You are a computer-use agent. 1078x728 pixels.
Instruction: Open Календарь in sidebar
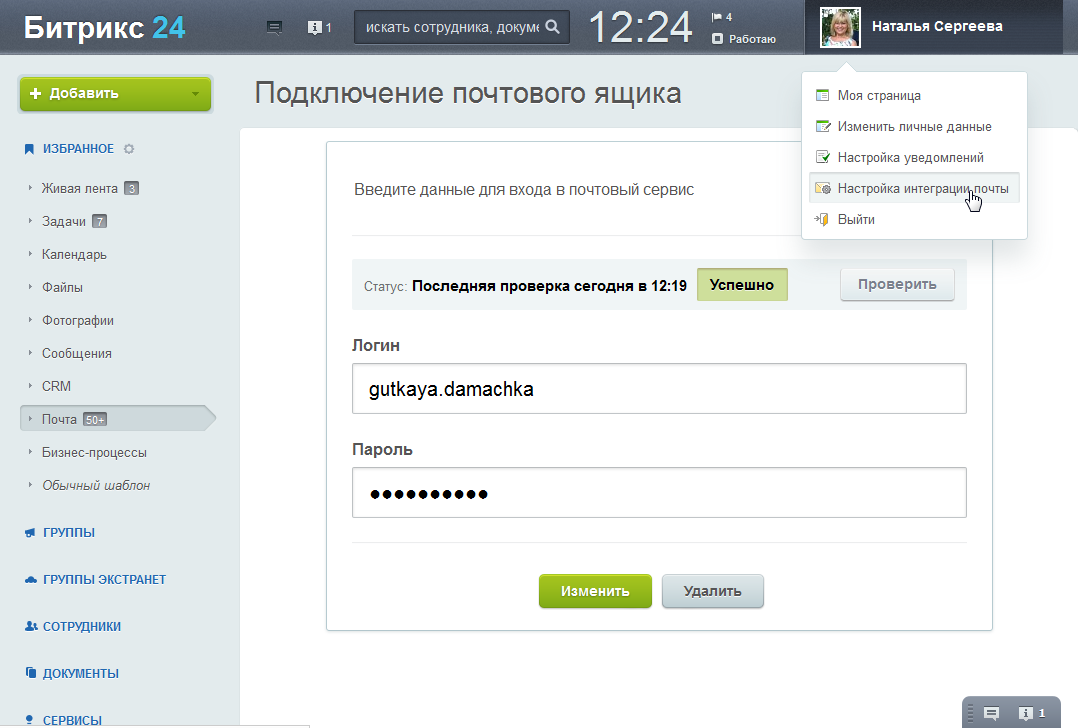[74, 254]
